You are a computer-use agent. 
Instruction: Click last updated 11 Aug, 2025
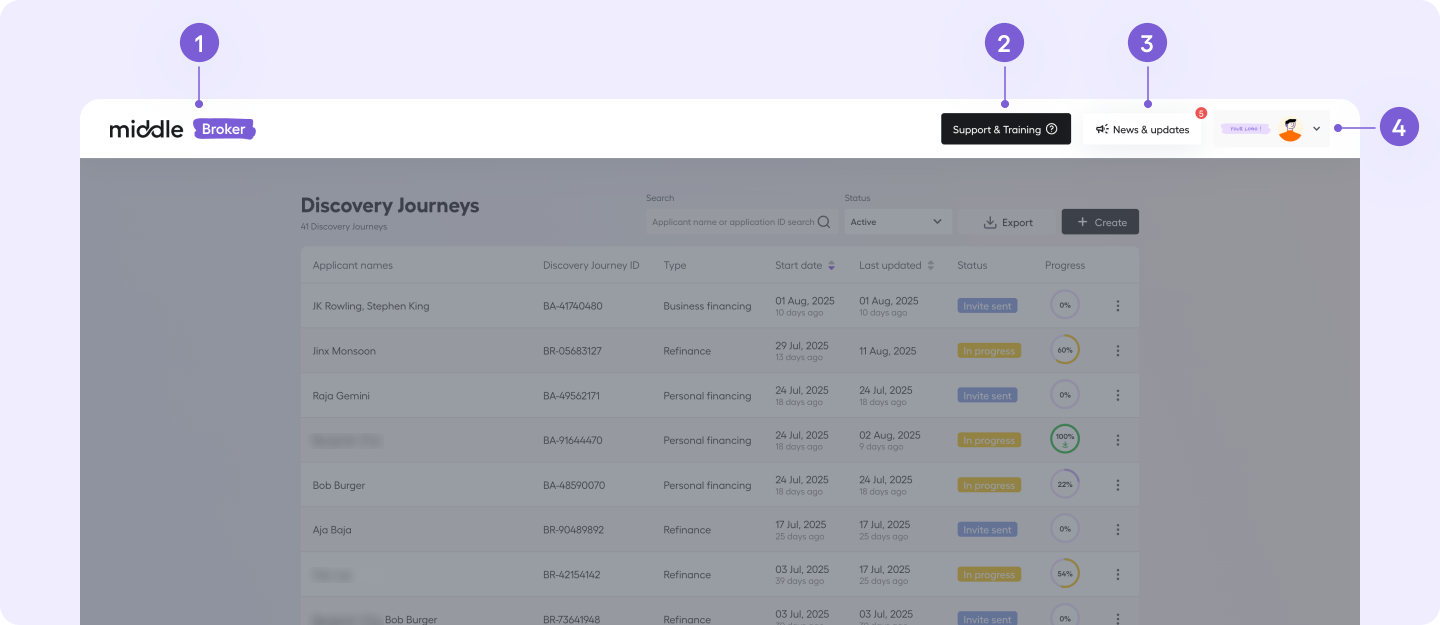pos(888,351)
